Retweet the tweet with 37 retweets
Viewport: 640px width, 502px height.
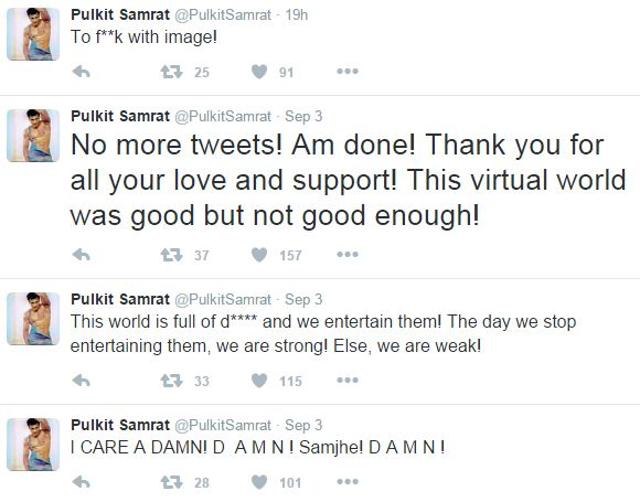[x=171, y=255]
